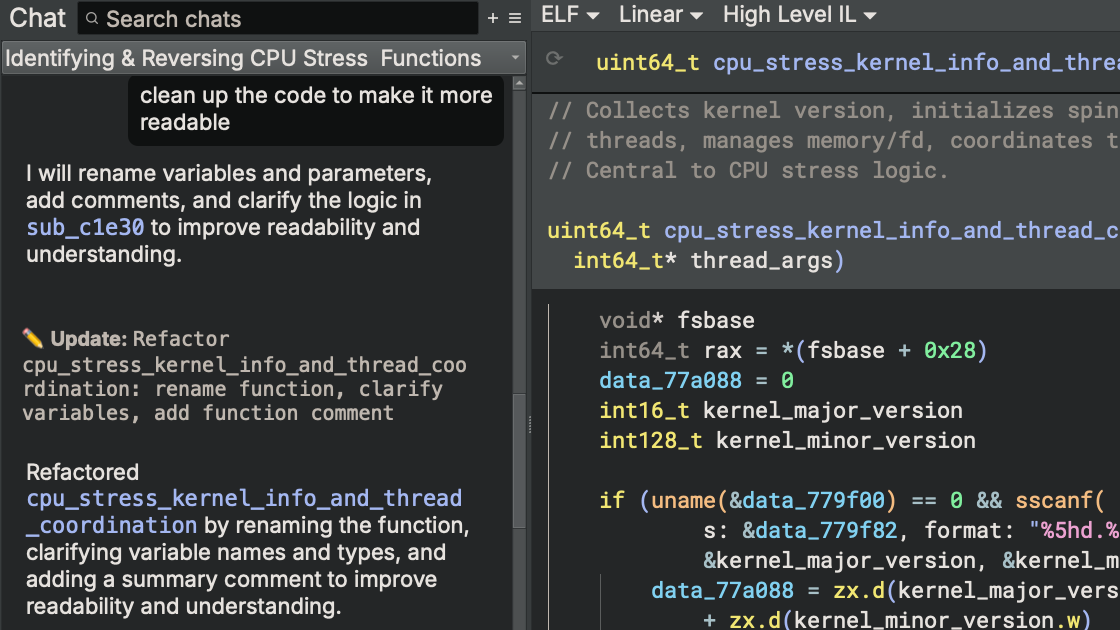Click the magnifier icon in search box
Screen dimensions: 1120x630
point(92,19)
